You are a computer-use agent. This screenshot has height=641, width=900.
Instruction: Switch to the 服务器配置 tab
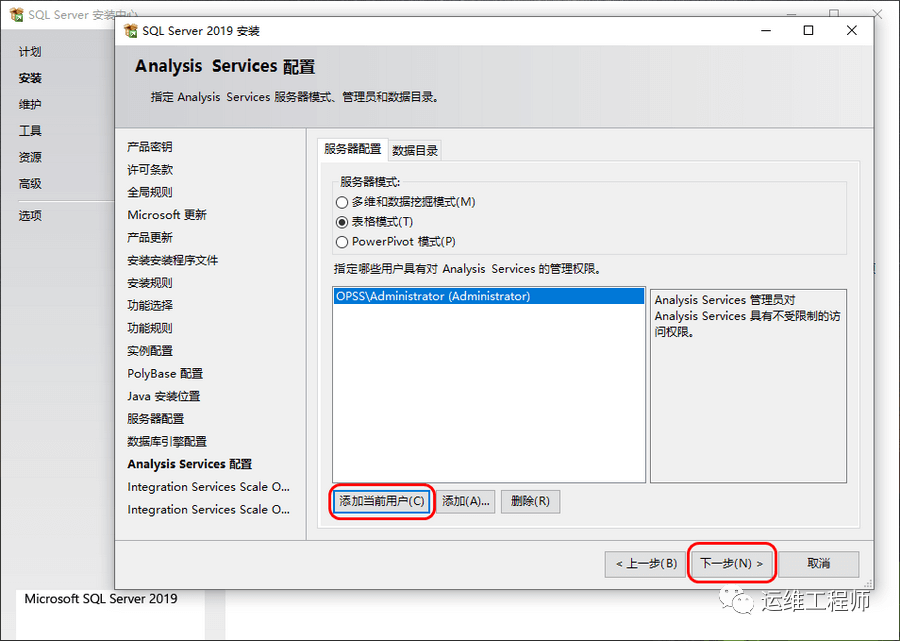[352, 149]
